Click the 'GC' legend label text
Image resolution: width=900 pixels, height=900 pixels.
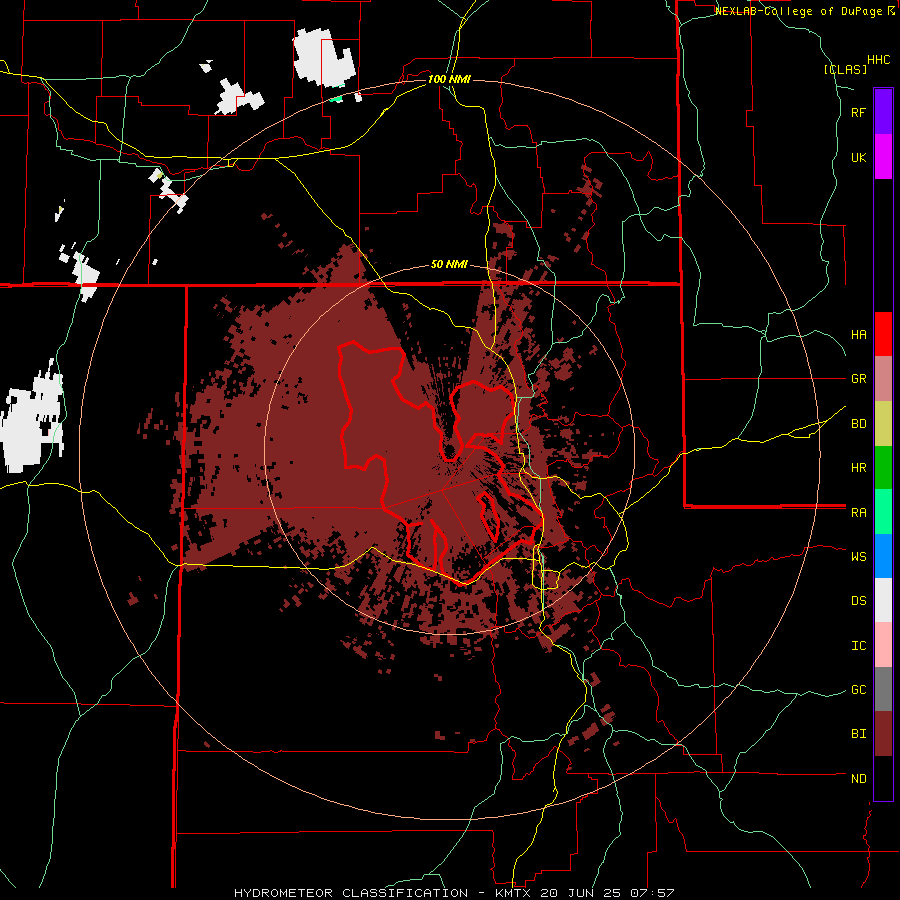[858, 690]
